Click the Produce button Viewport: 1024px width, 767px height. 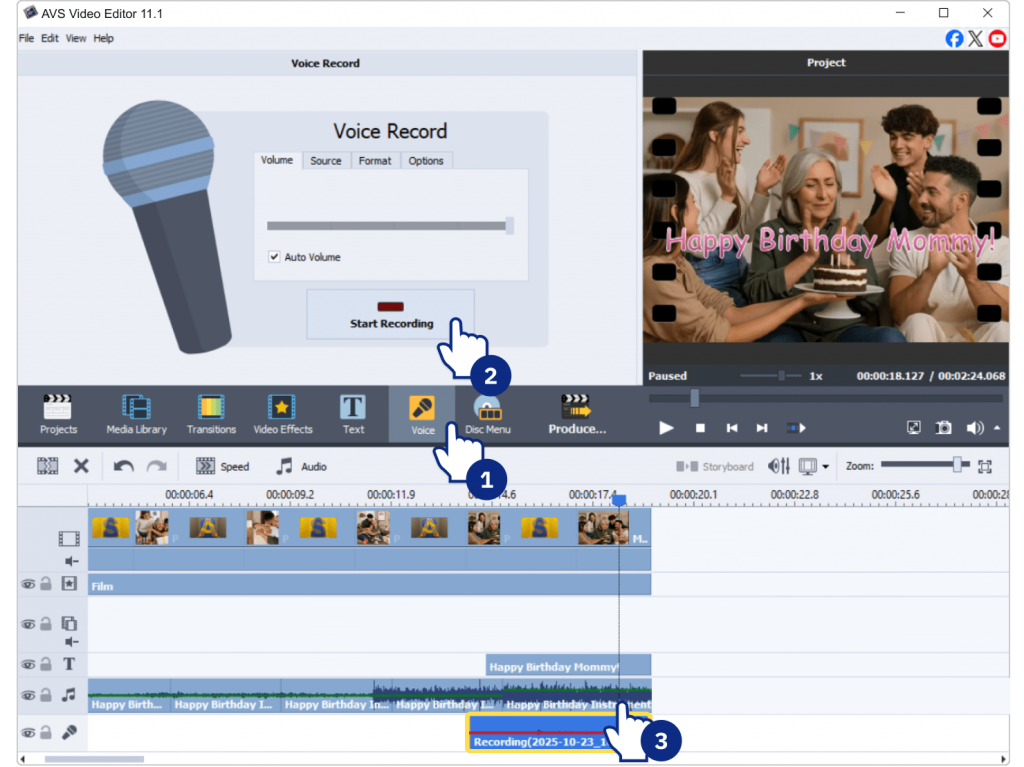pos(577,414)
